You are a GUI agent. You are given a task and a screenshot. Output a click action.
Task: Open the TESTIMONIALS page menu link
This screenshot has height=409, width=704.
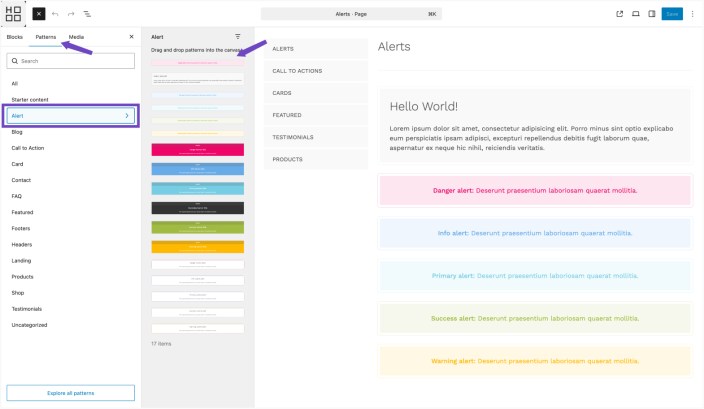pyautogui.click(x=293, y=137)
